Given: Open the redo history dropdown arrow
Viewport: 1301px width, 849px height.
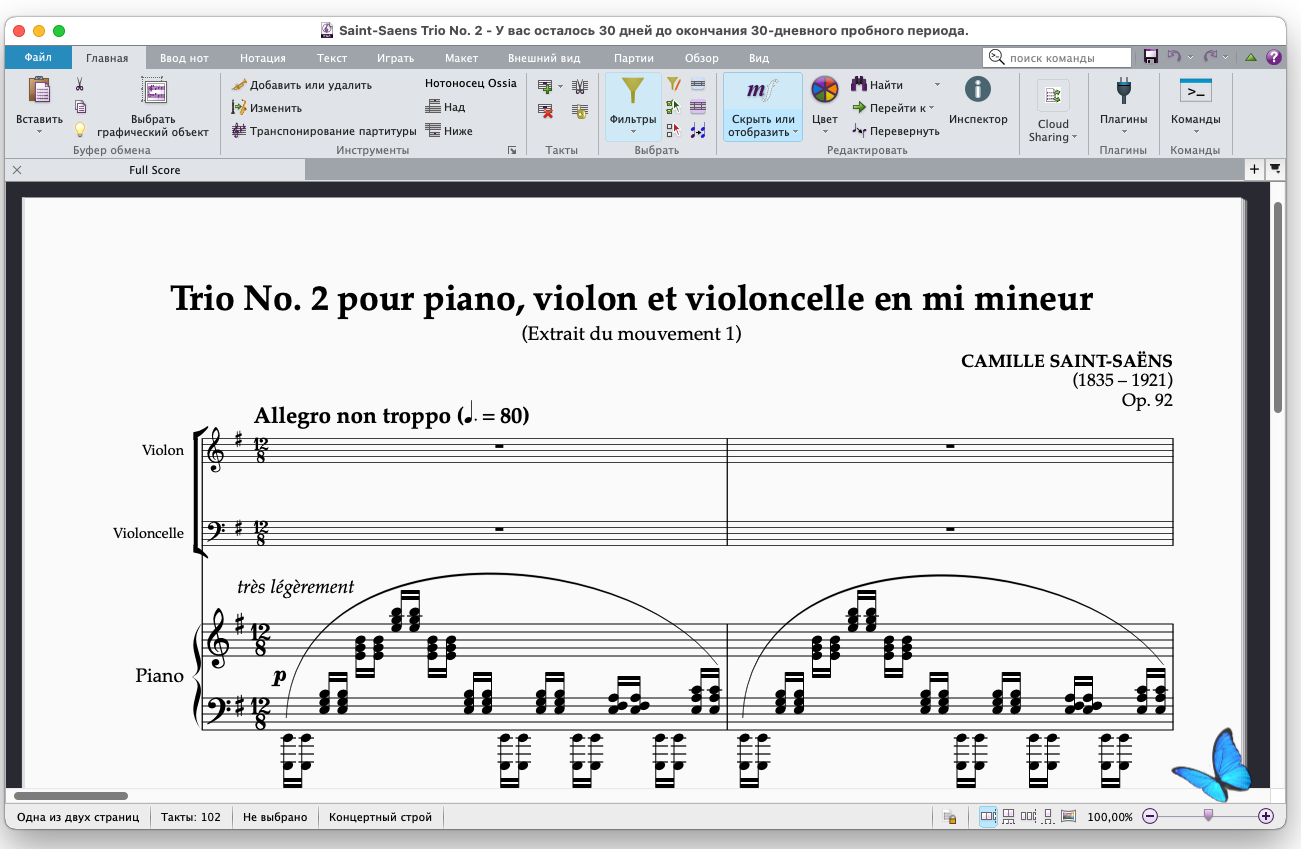Looking at the screenshot, I should point(1226,58).
